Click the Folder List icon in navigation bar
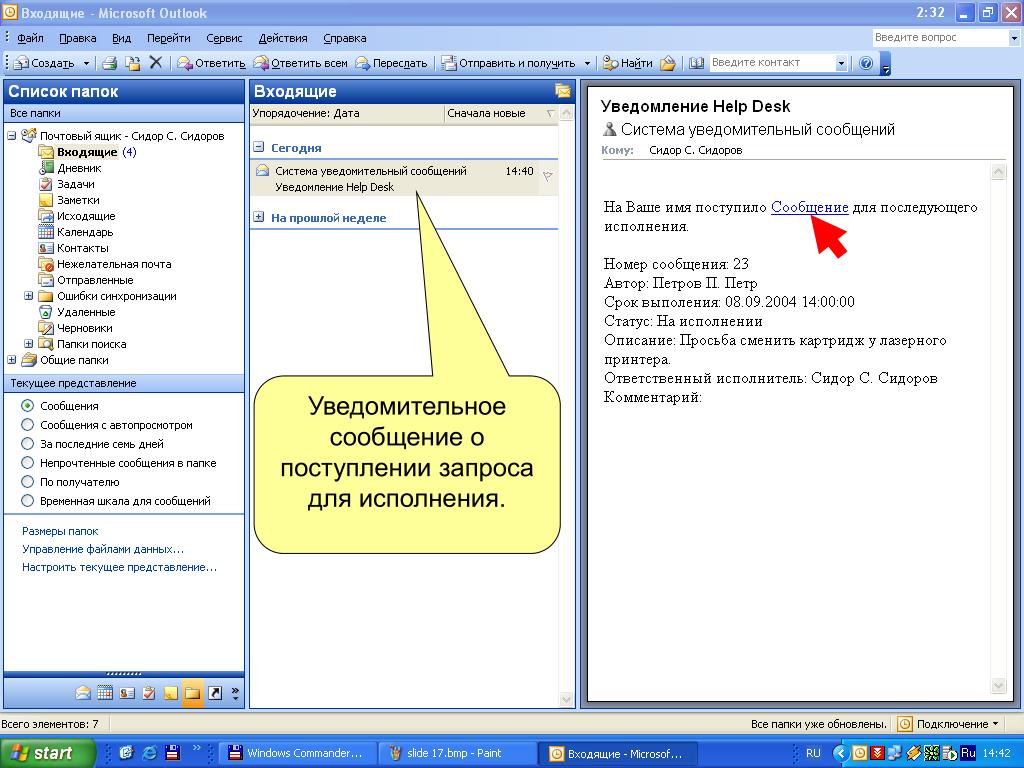Image resolution: width=1024 pixels, height=768 pixels. (193, 693)
